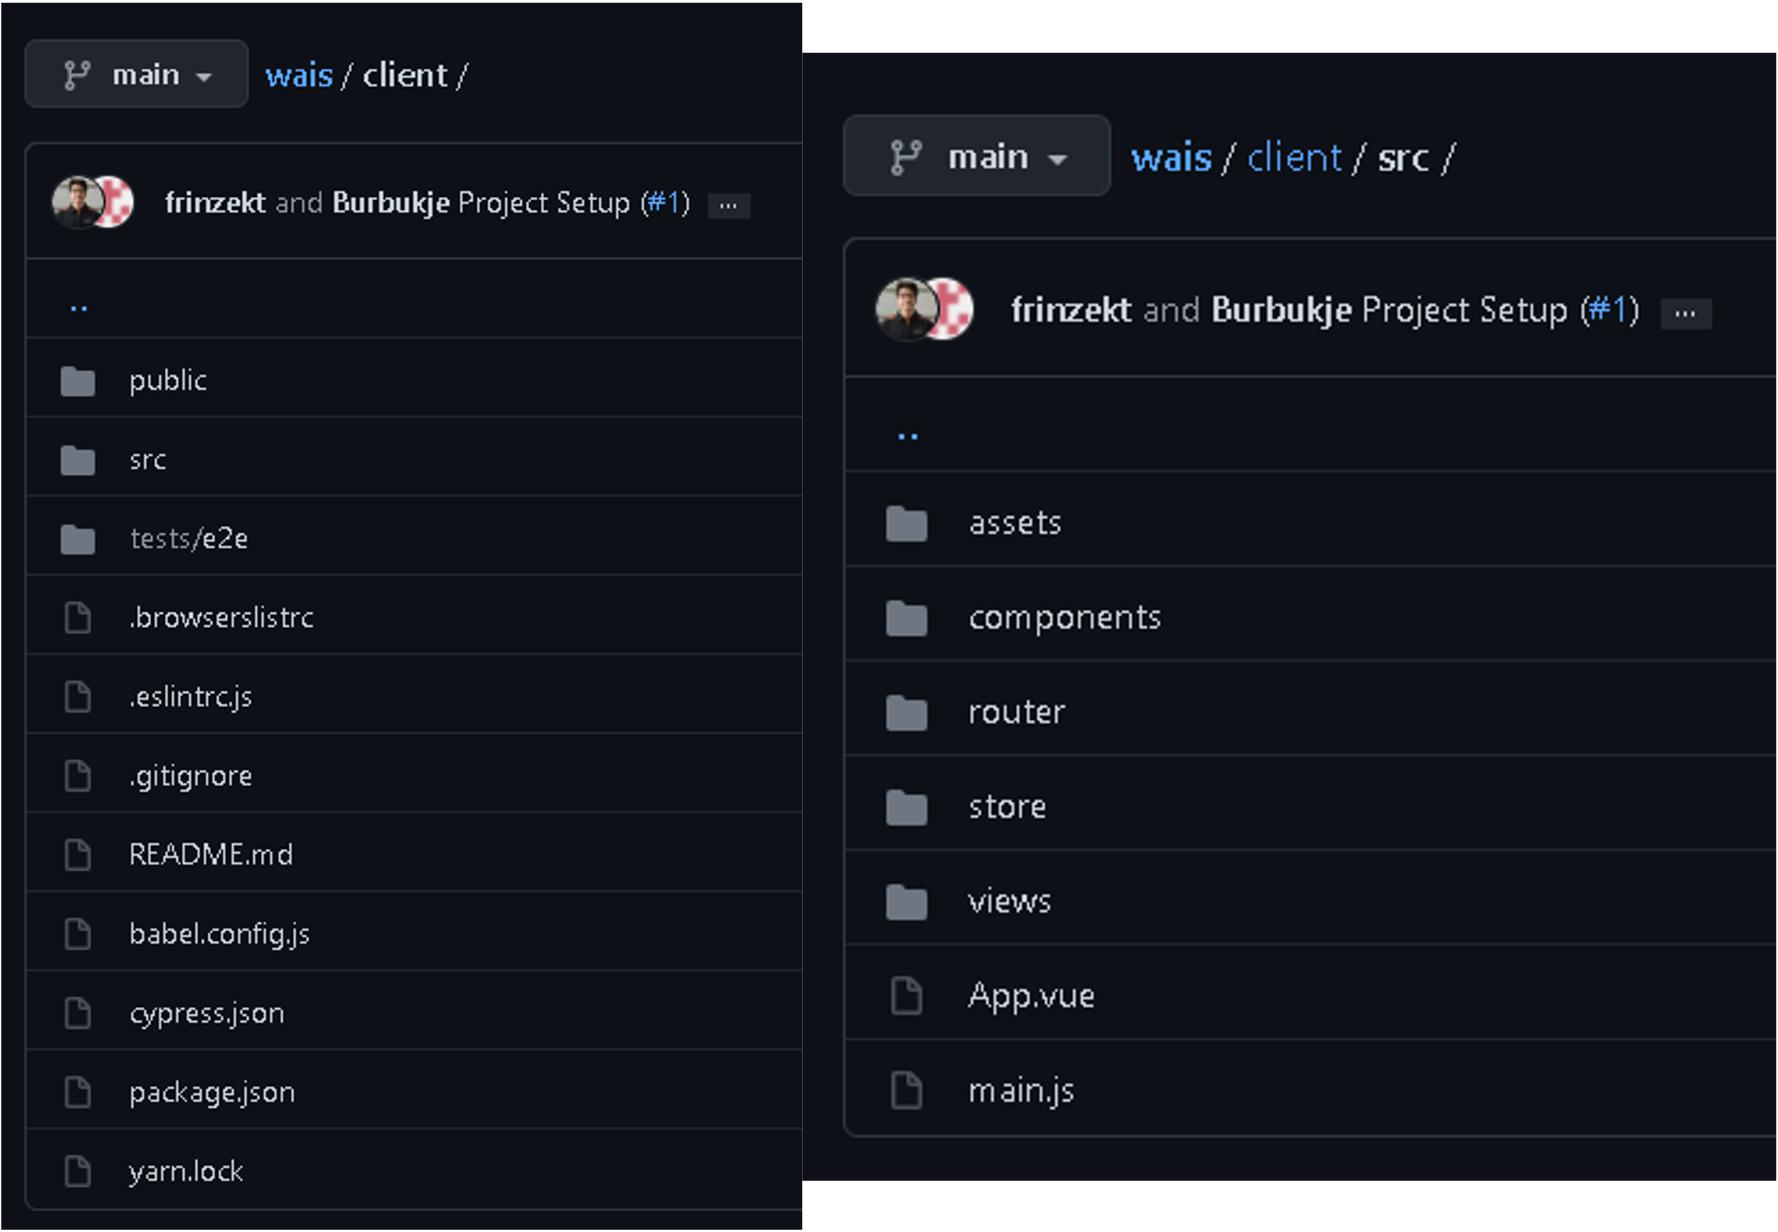
Task: Open pull request #1 link in client panel
Action: 665,203
